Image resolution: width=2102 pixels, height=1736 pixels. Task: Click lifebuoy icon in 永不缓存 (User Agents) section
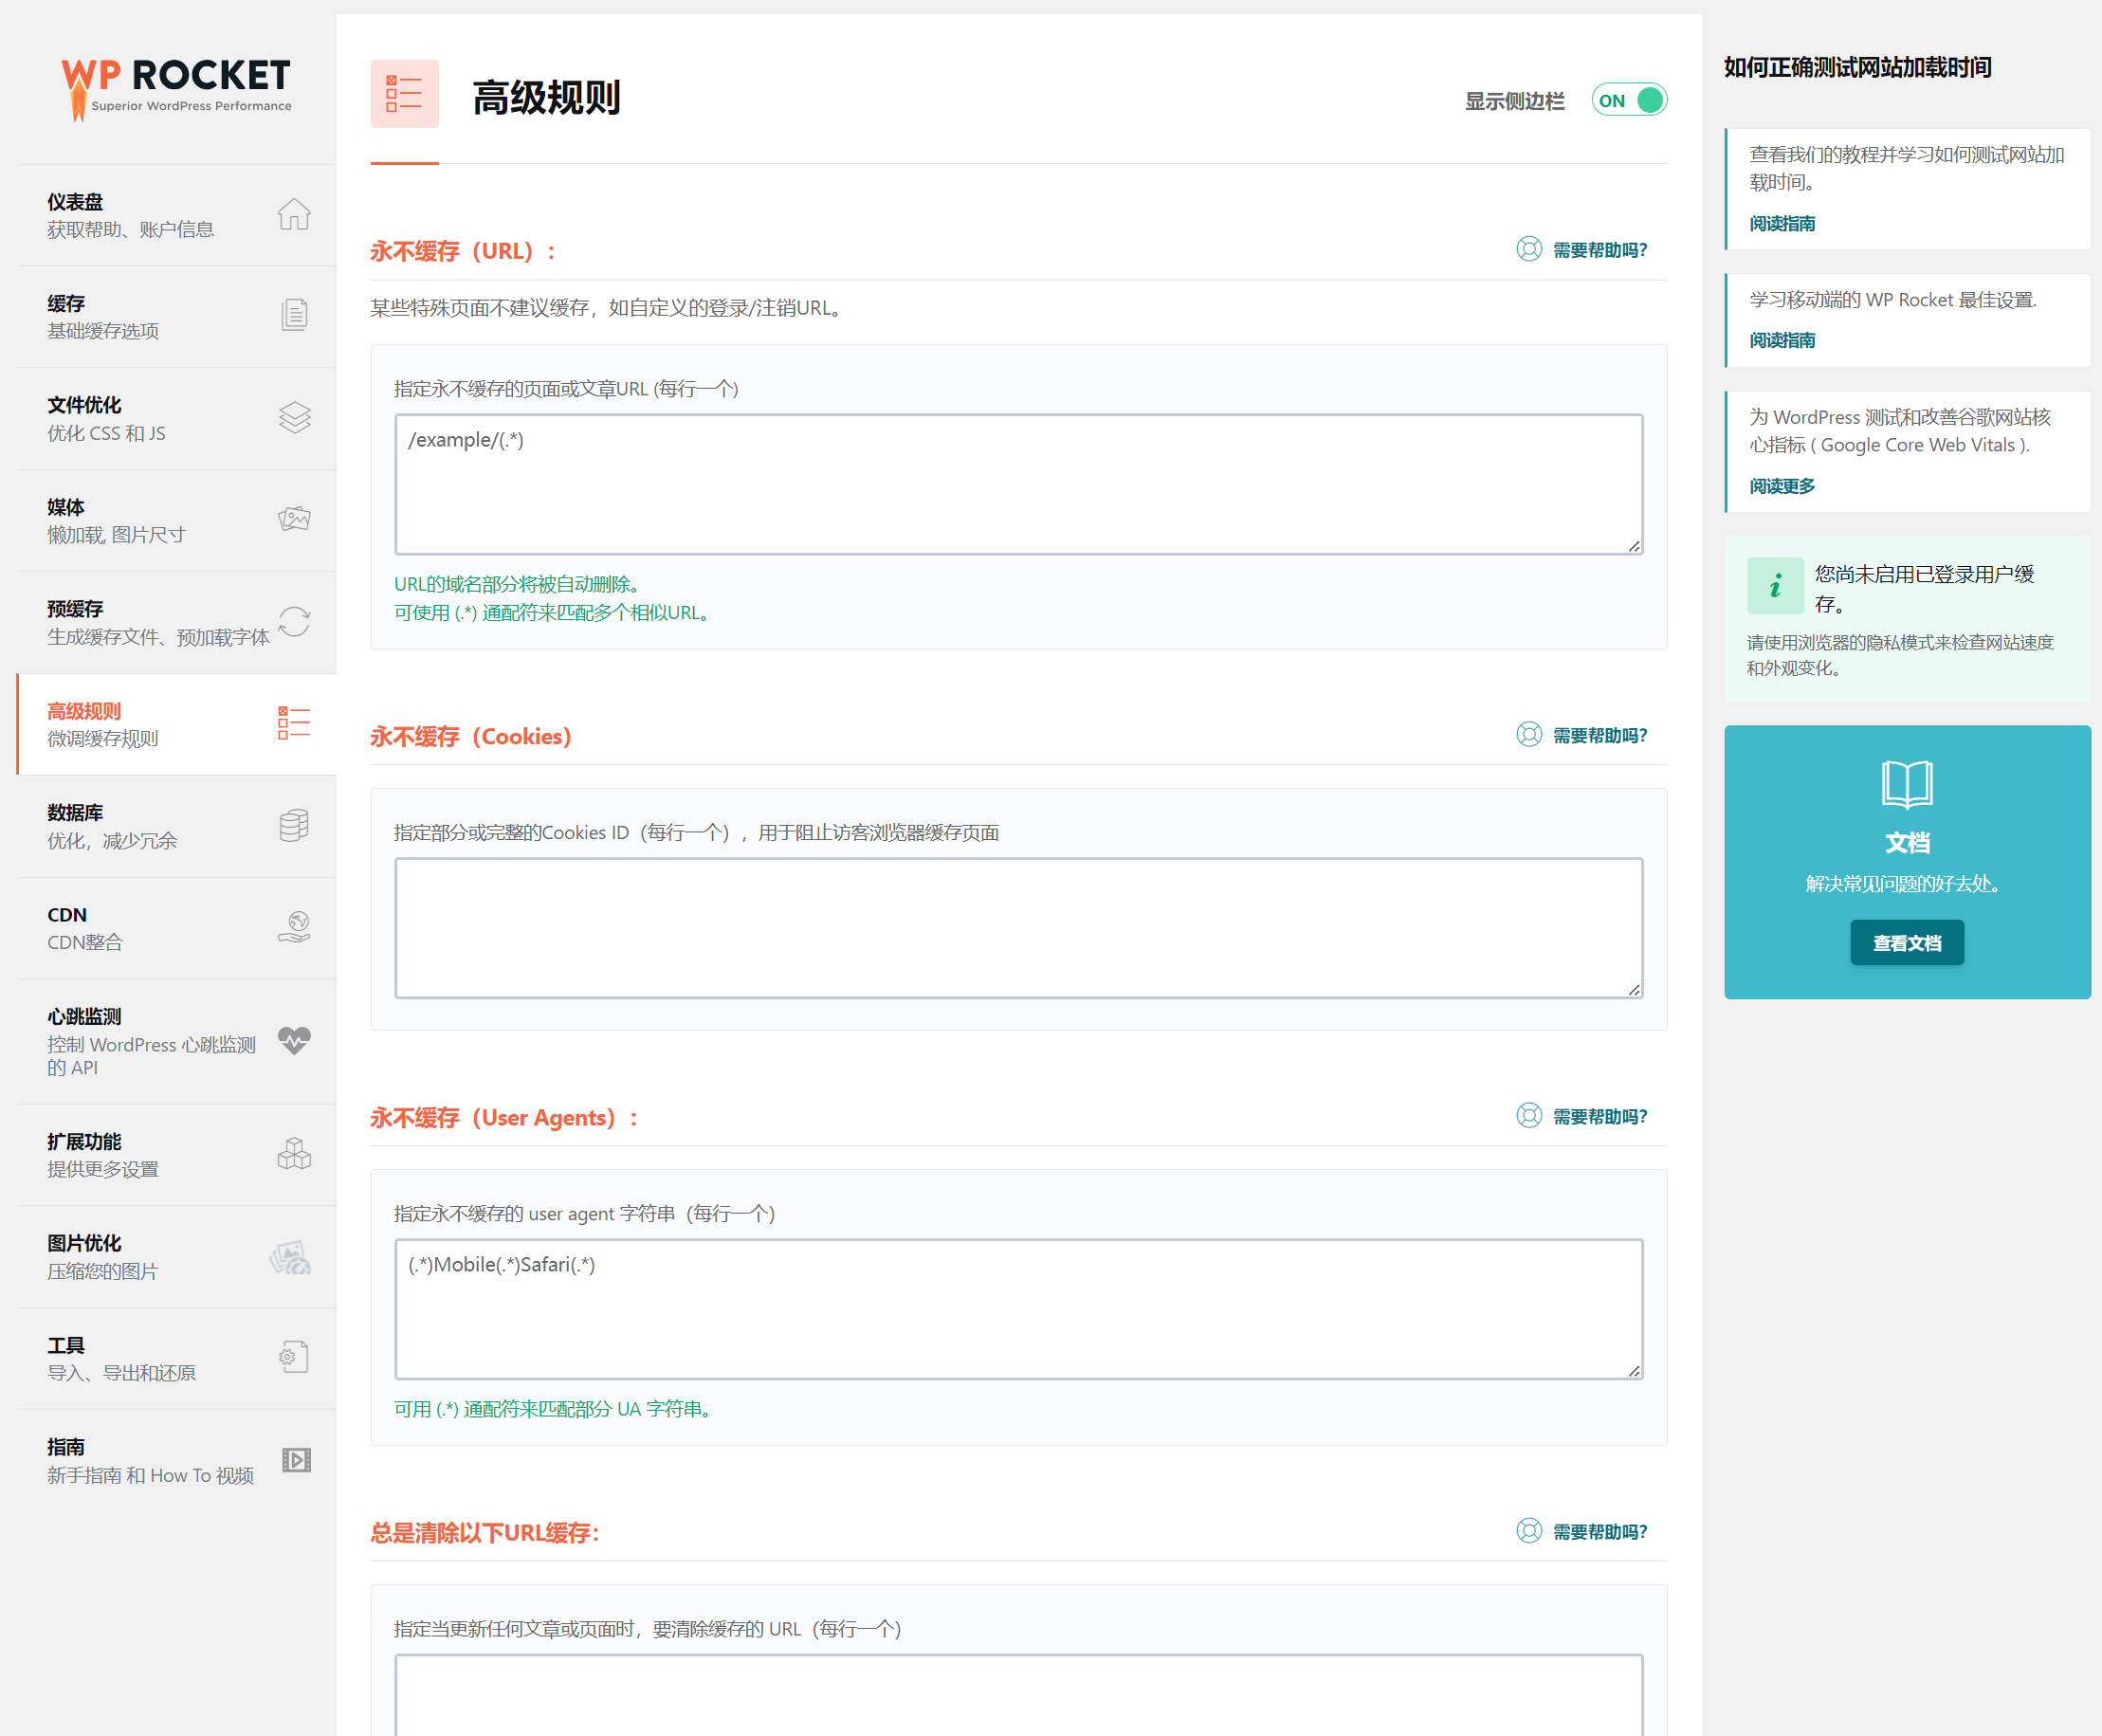click(1529, 1116)
